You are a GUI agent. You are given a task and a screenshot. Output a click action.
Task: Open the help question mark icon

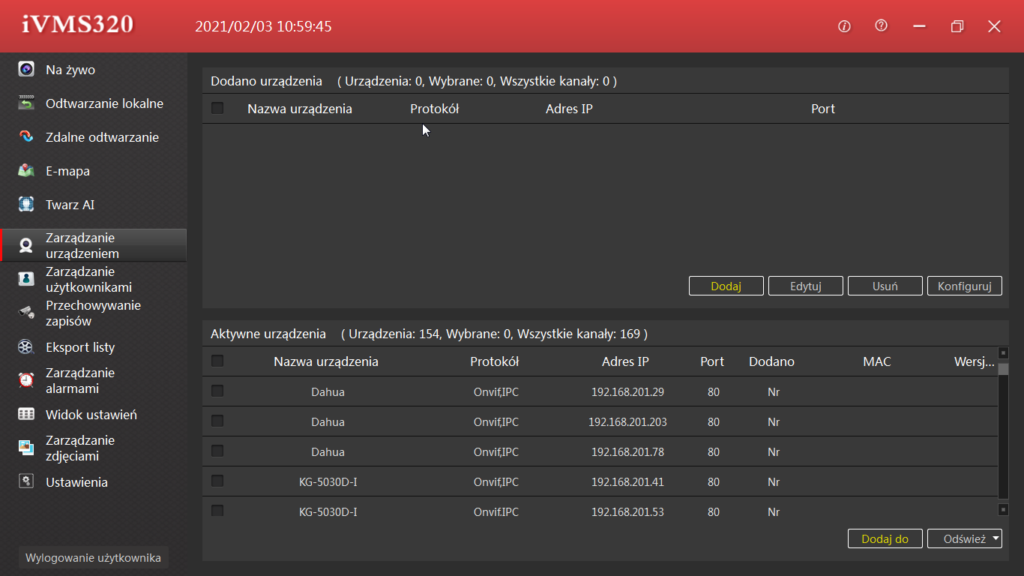[x=881, y=26]
